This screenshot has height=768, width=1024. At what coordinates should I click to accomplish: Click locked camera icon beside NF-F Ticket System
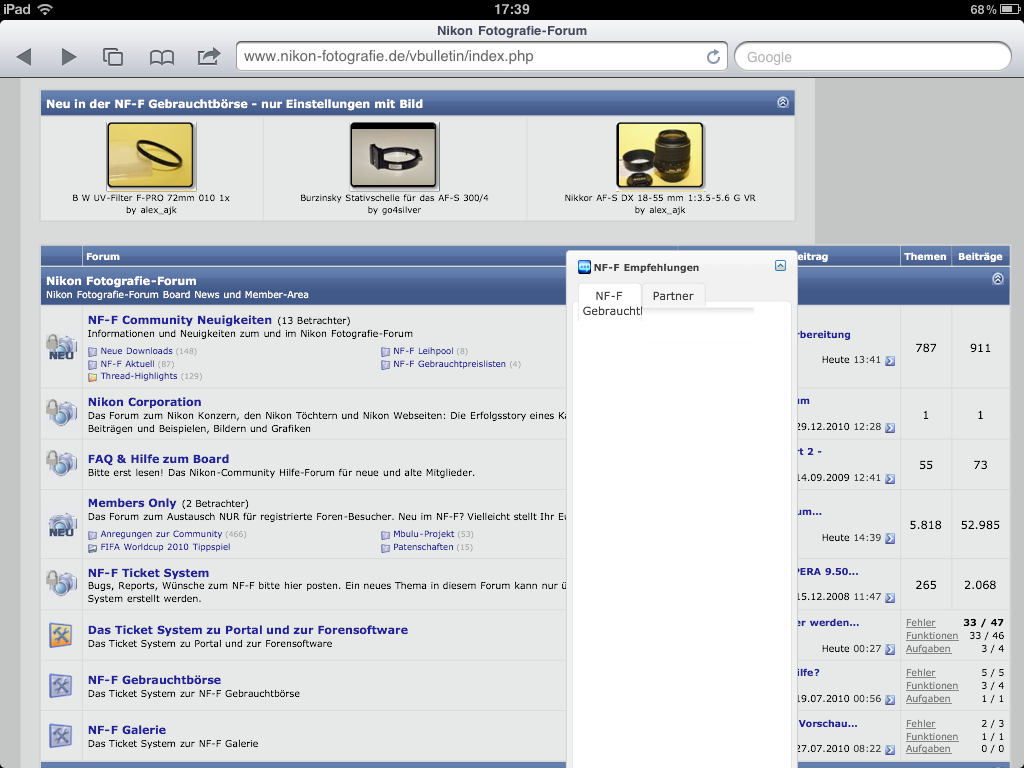(61, 582)
